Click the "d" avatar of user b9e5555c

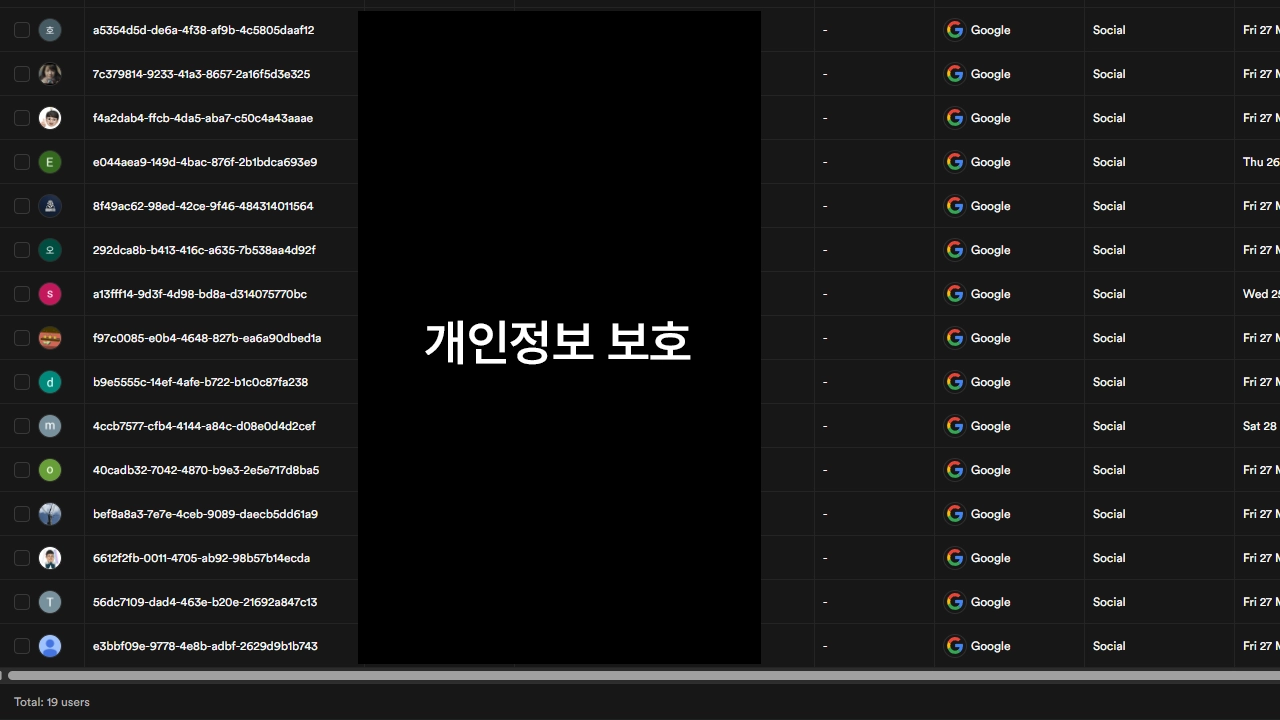50,381
